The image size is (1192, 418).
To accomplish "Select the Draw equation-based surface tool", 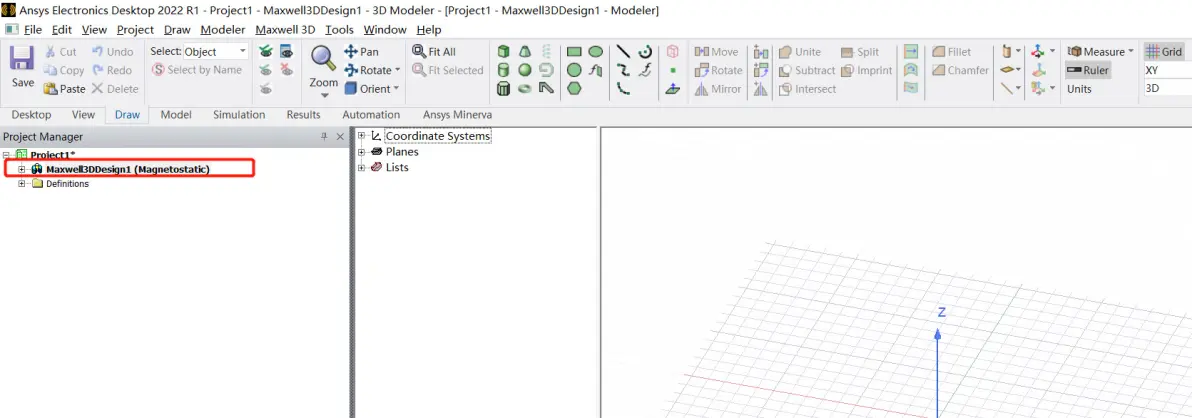I will point(596,70).
